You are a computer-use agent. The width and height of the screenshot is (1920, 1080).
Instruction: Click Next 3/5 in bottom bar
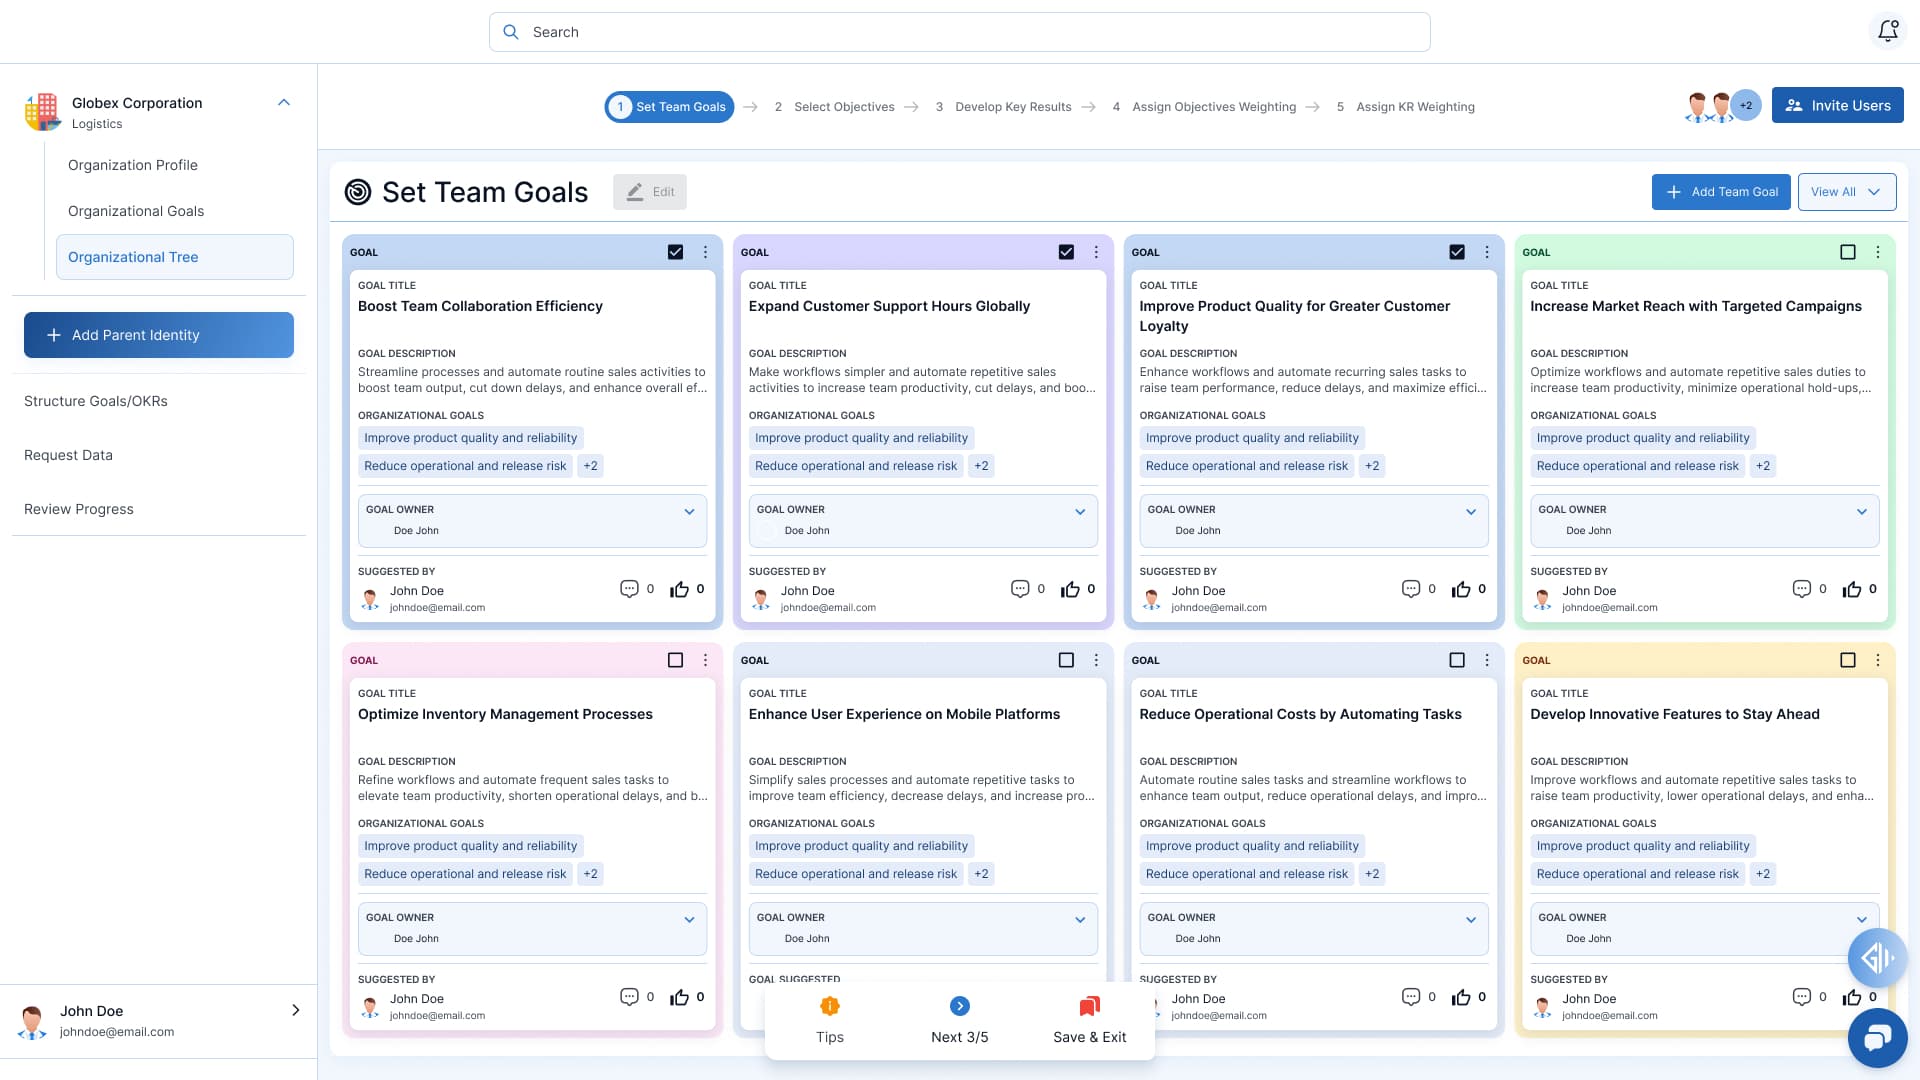click(959, 1022)
